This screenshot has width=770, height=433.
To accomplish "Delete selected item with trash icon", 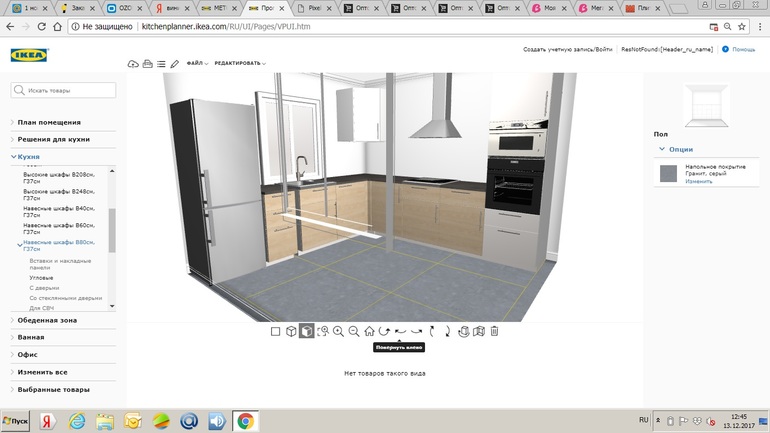I will click(494, 331).
